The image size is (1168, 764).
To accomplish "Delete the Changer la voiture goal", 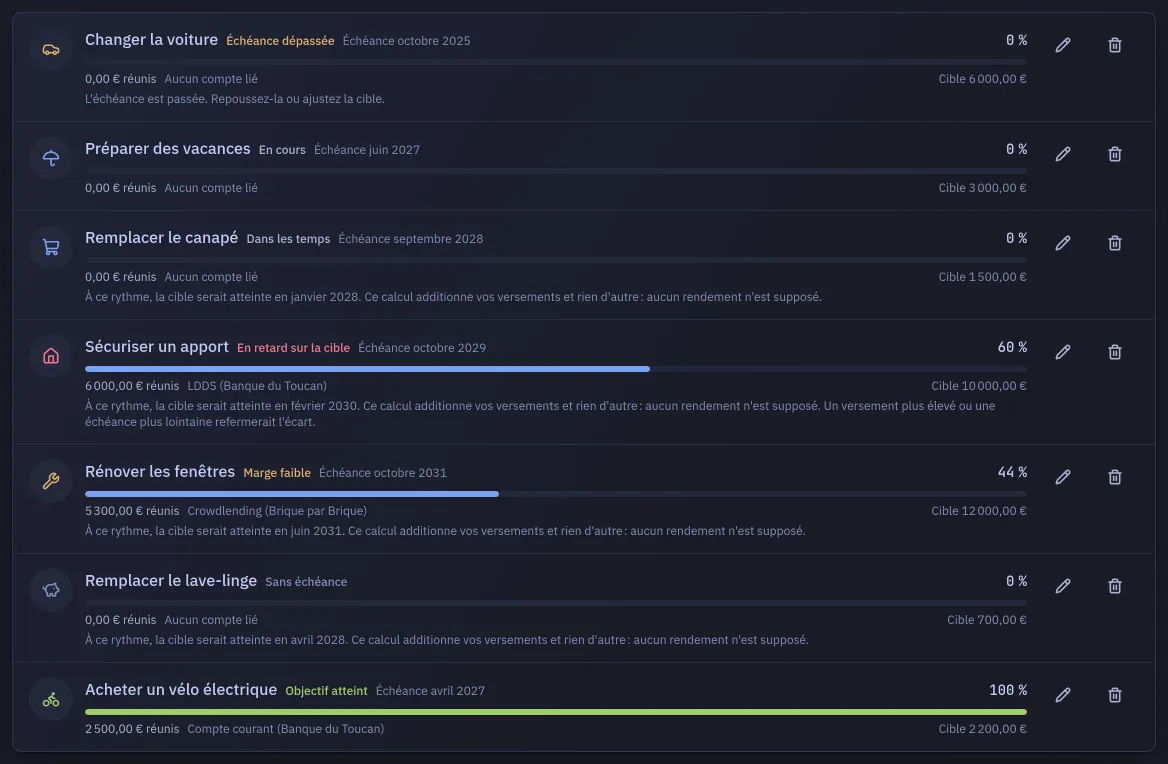I will (1114, 45).
